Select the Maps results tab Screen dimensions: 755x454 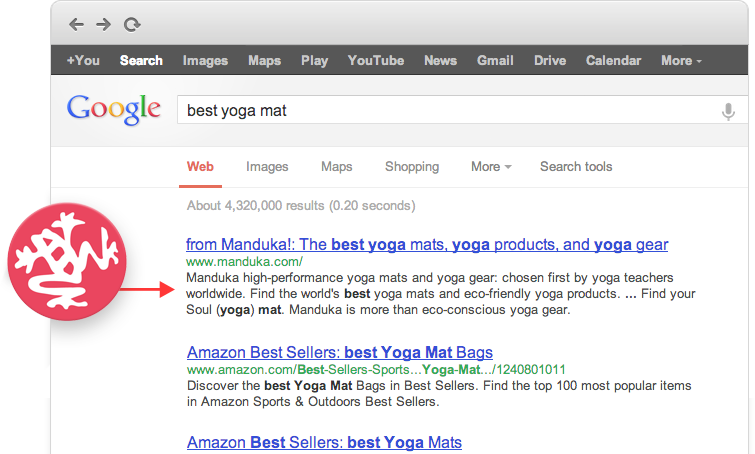(x=337, y=167)
